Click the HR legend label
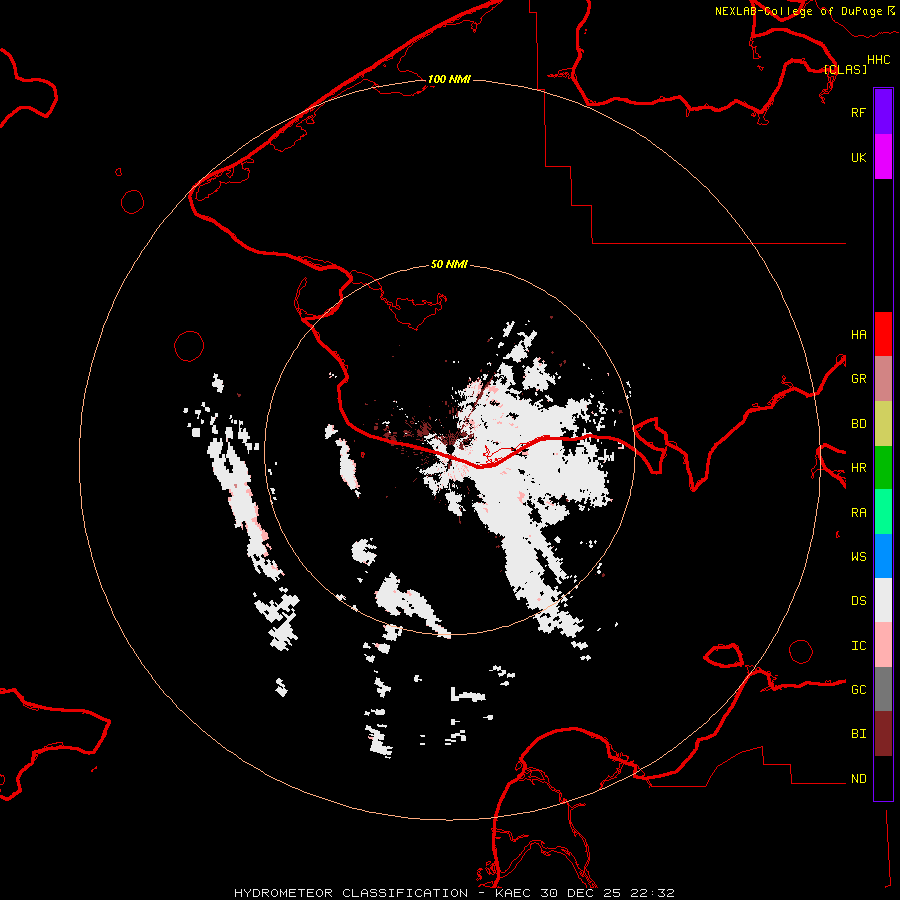The height and width of the screenshot is (900, 900). coord(858,467)
